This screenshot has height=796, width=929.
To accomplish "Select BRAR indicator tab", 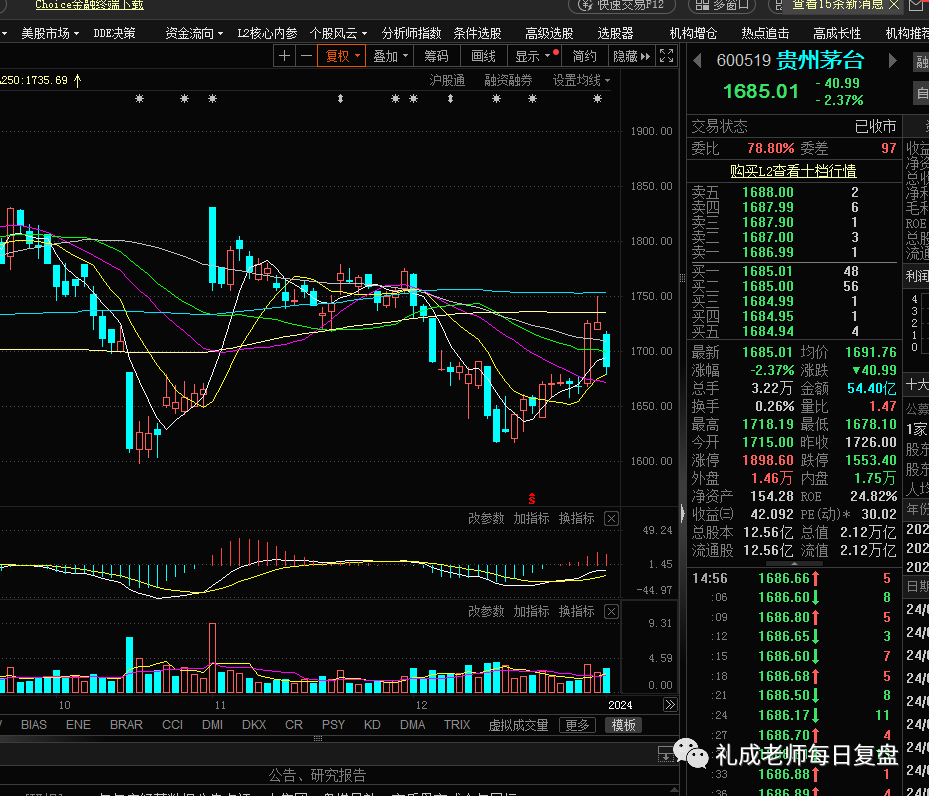I will (x=126, y=725).
